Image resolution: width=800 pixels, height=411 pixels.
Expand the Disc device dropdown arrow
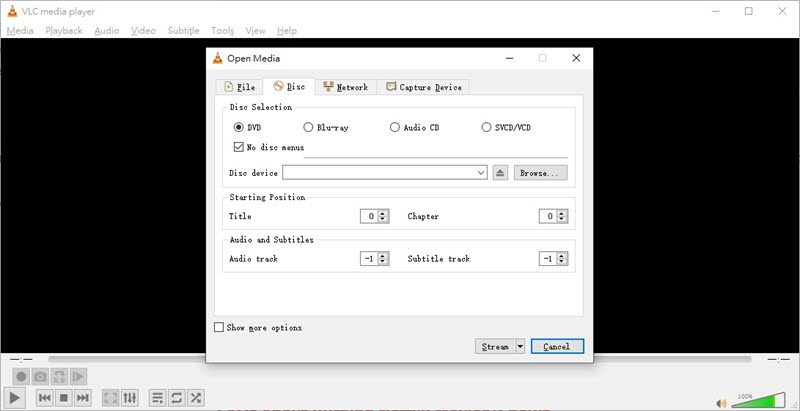(x=481, y=173)
